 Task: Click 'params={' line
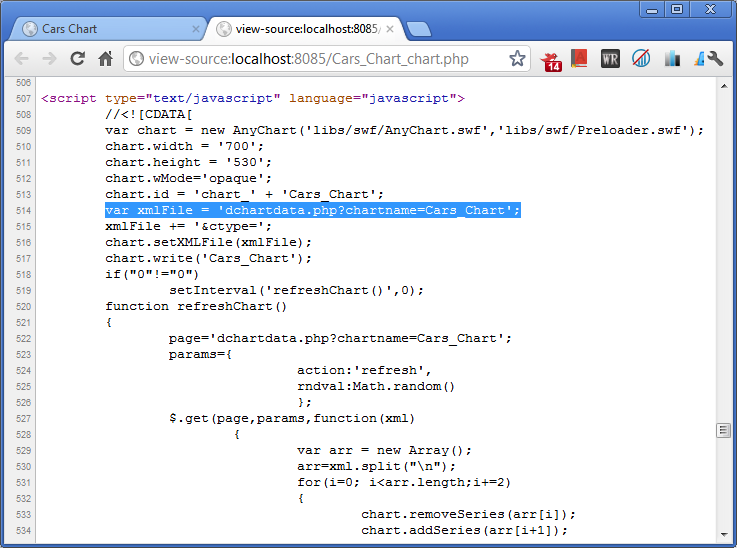(200, 354)
